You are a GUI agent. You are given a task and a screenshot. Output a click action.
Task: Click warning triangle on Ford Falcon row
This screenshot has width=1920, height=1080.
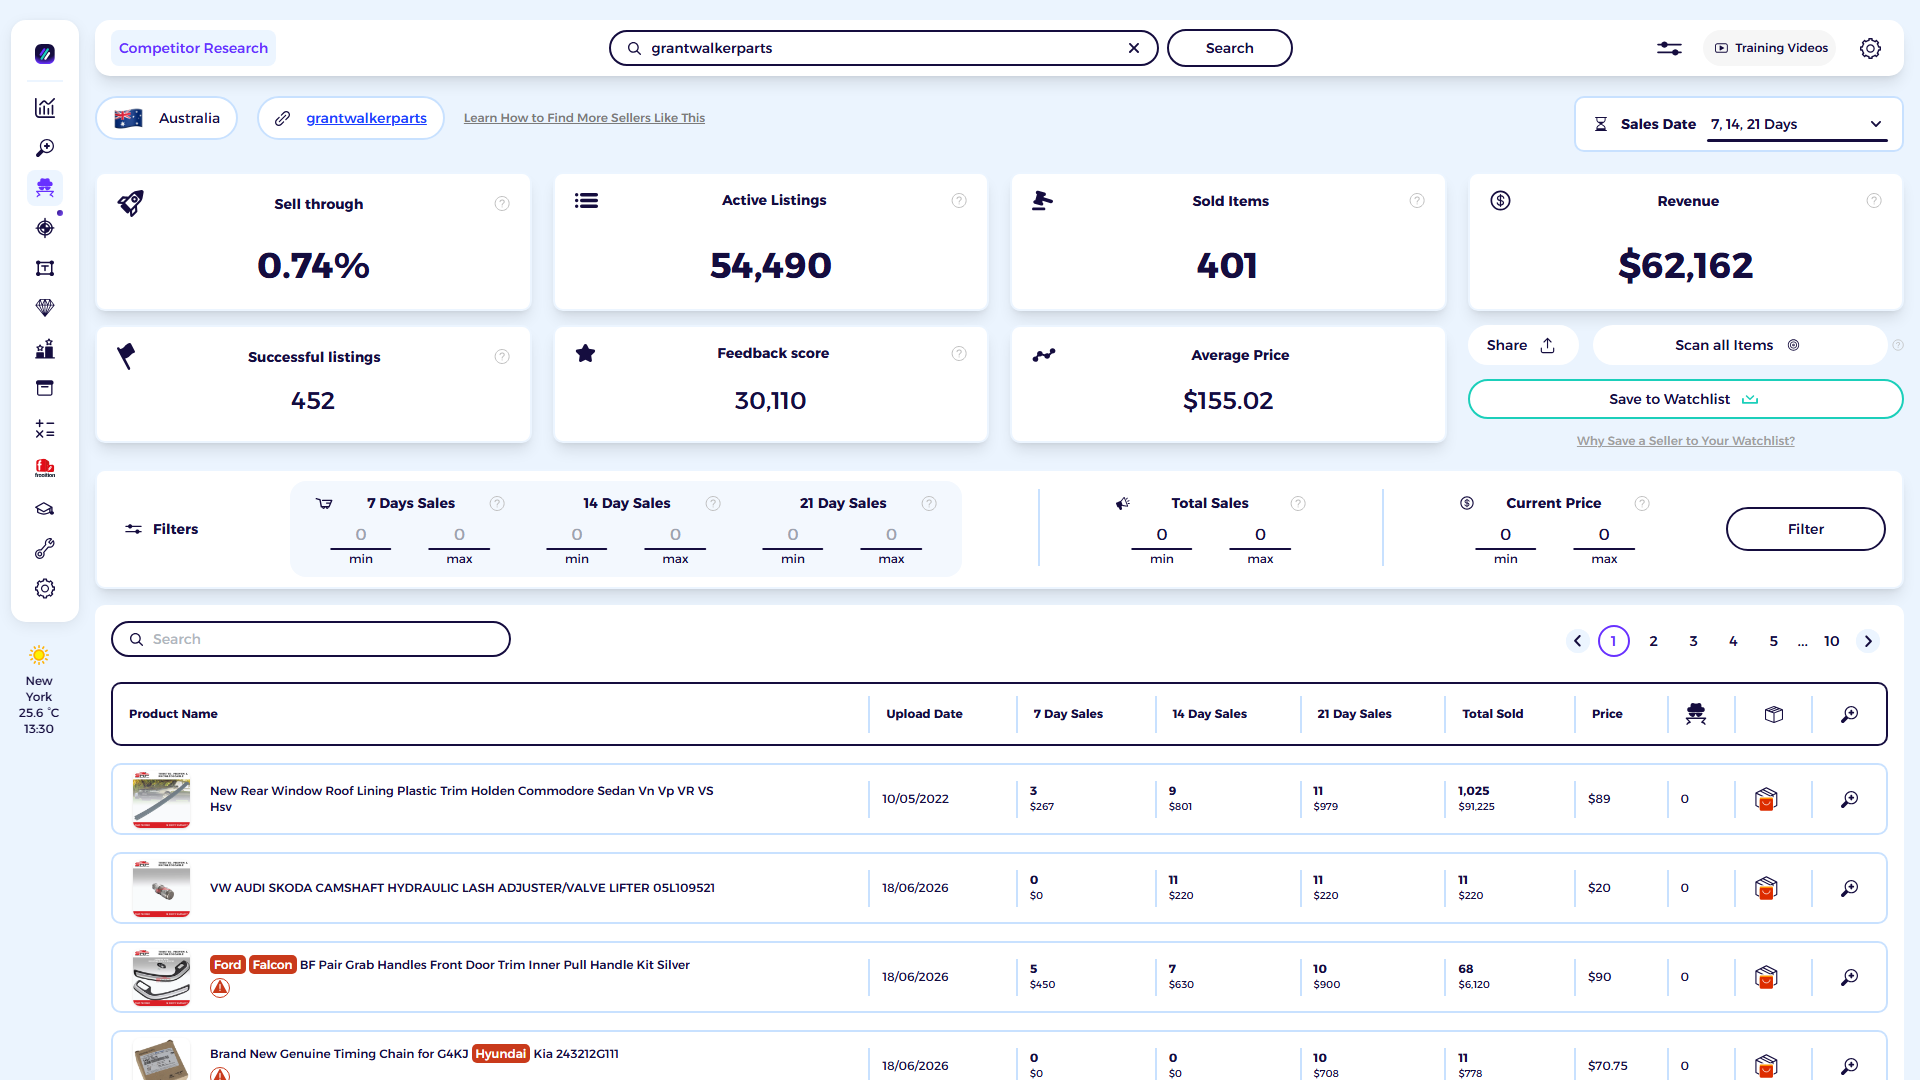click(220, 989)
